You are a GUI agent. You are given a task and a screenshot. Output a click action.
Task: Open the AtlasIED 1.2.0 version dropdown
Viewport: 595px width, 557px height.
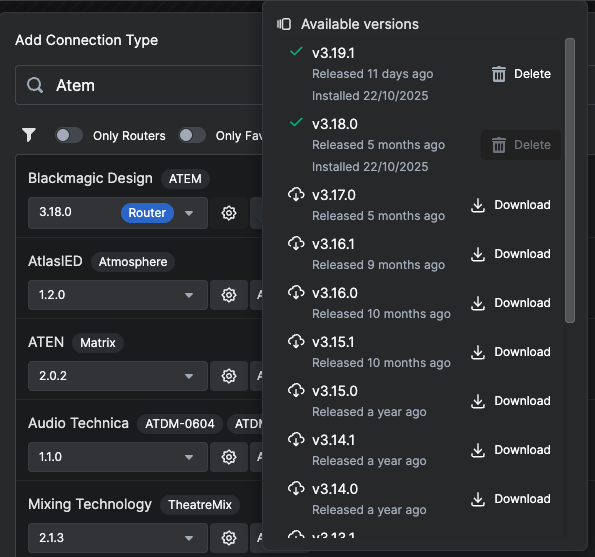tap(118, 295)
